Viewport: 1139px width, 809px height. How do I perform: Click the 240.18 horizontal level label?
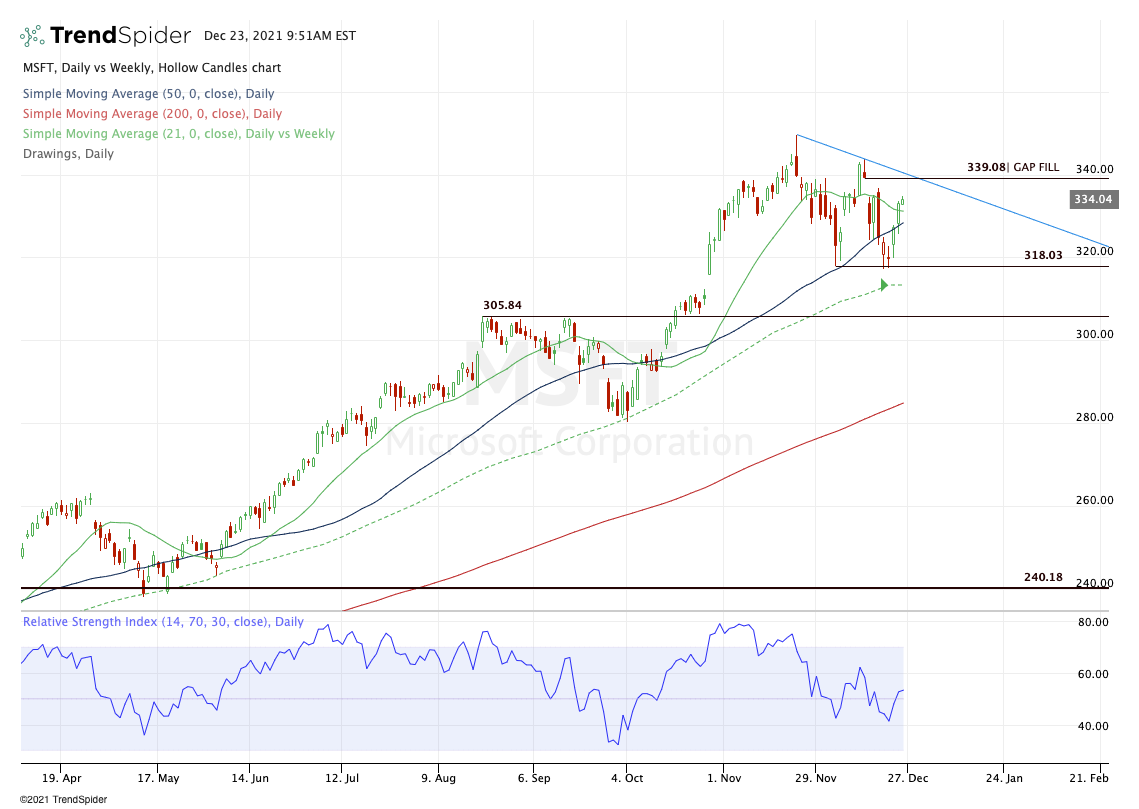click(x=1043, y=577)
